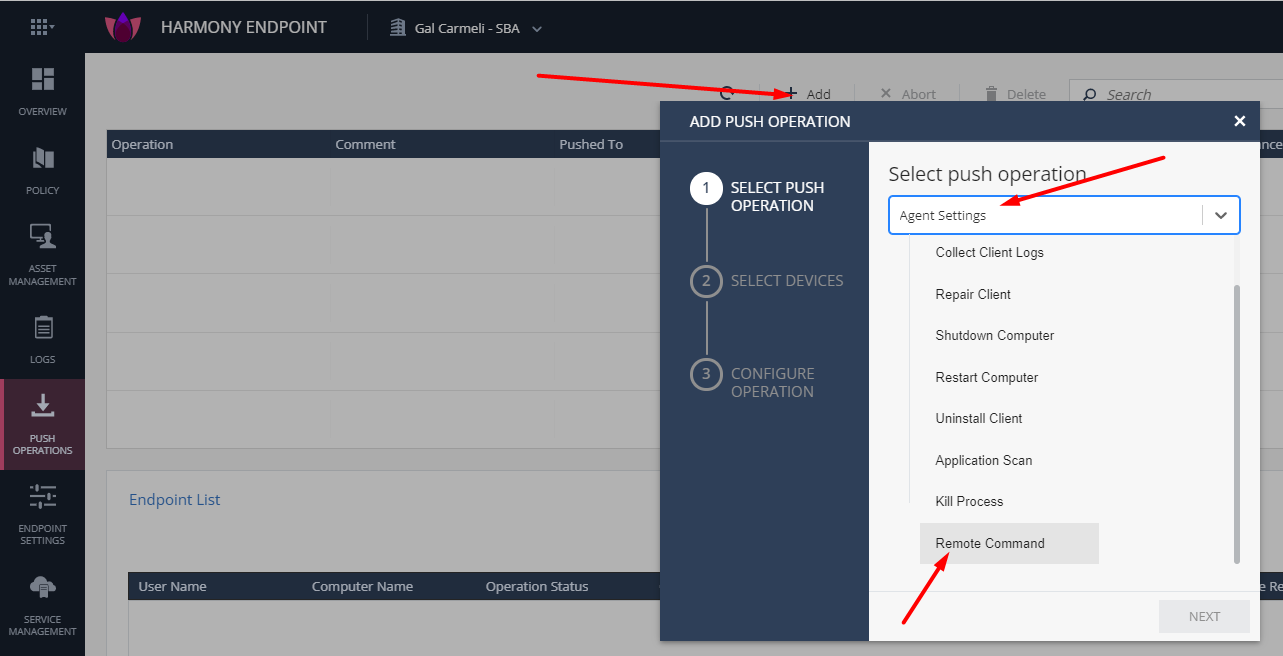Click the Harmony Endpoint lotus logo
The height and width of the screenshot is (656, 1283).
(x=123, y=27)
